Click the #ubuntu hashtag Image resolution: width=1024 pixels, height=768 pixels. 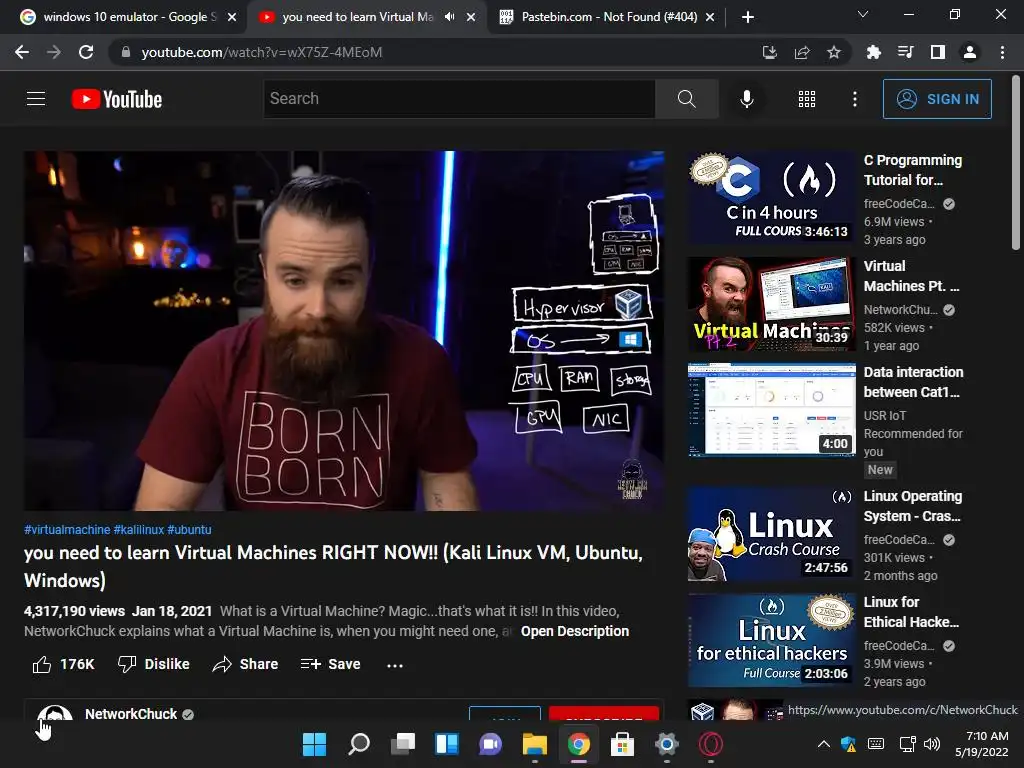(x=189, y=530)
